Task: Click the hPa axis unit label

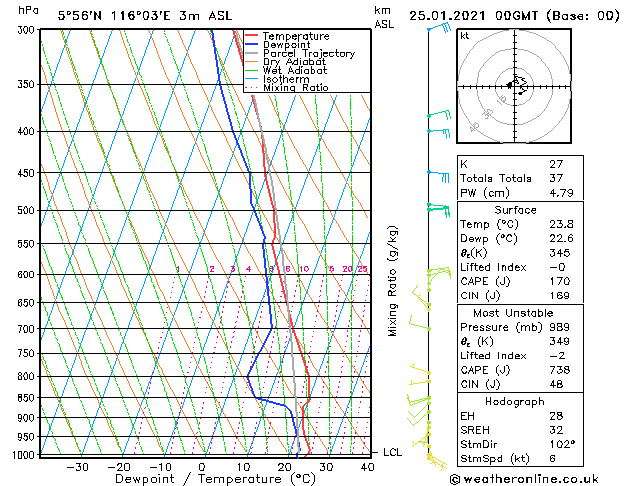Action: [x=28, y=10]
